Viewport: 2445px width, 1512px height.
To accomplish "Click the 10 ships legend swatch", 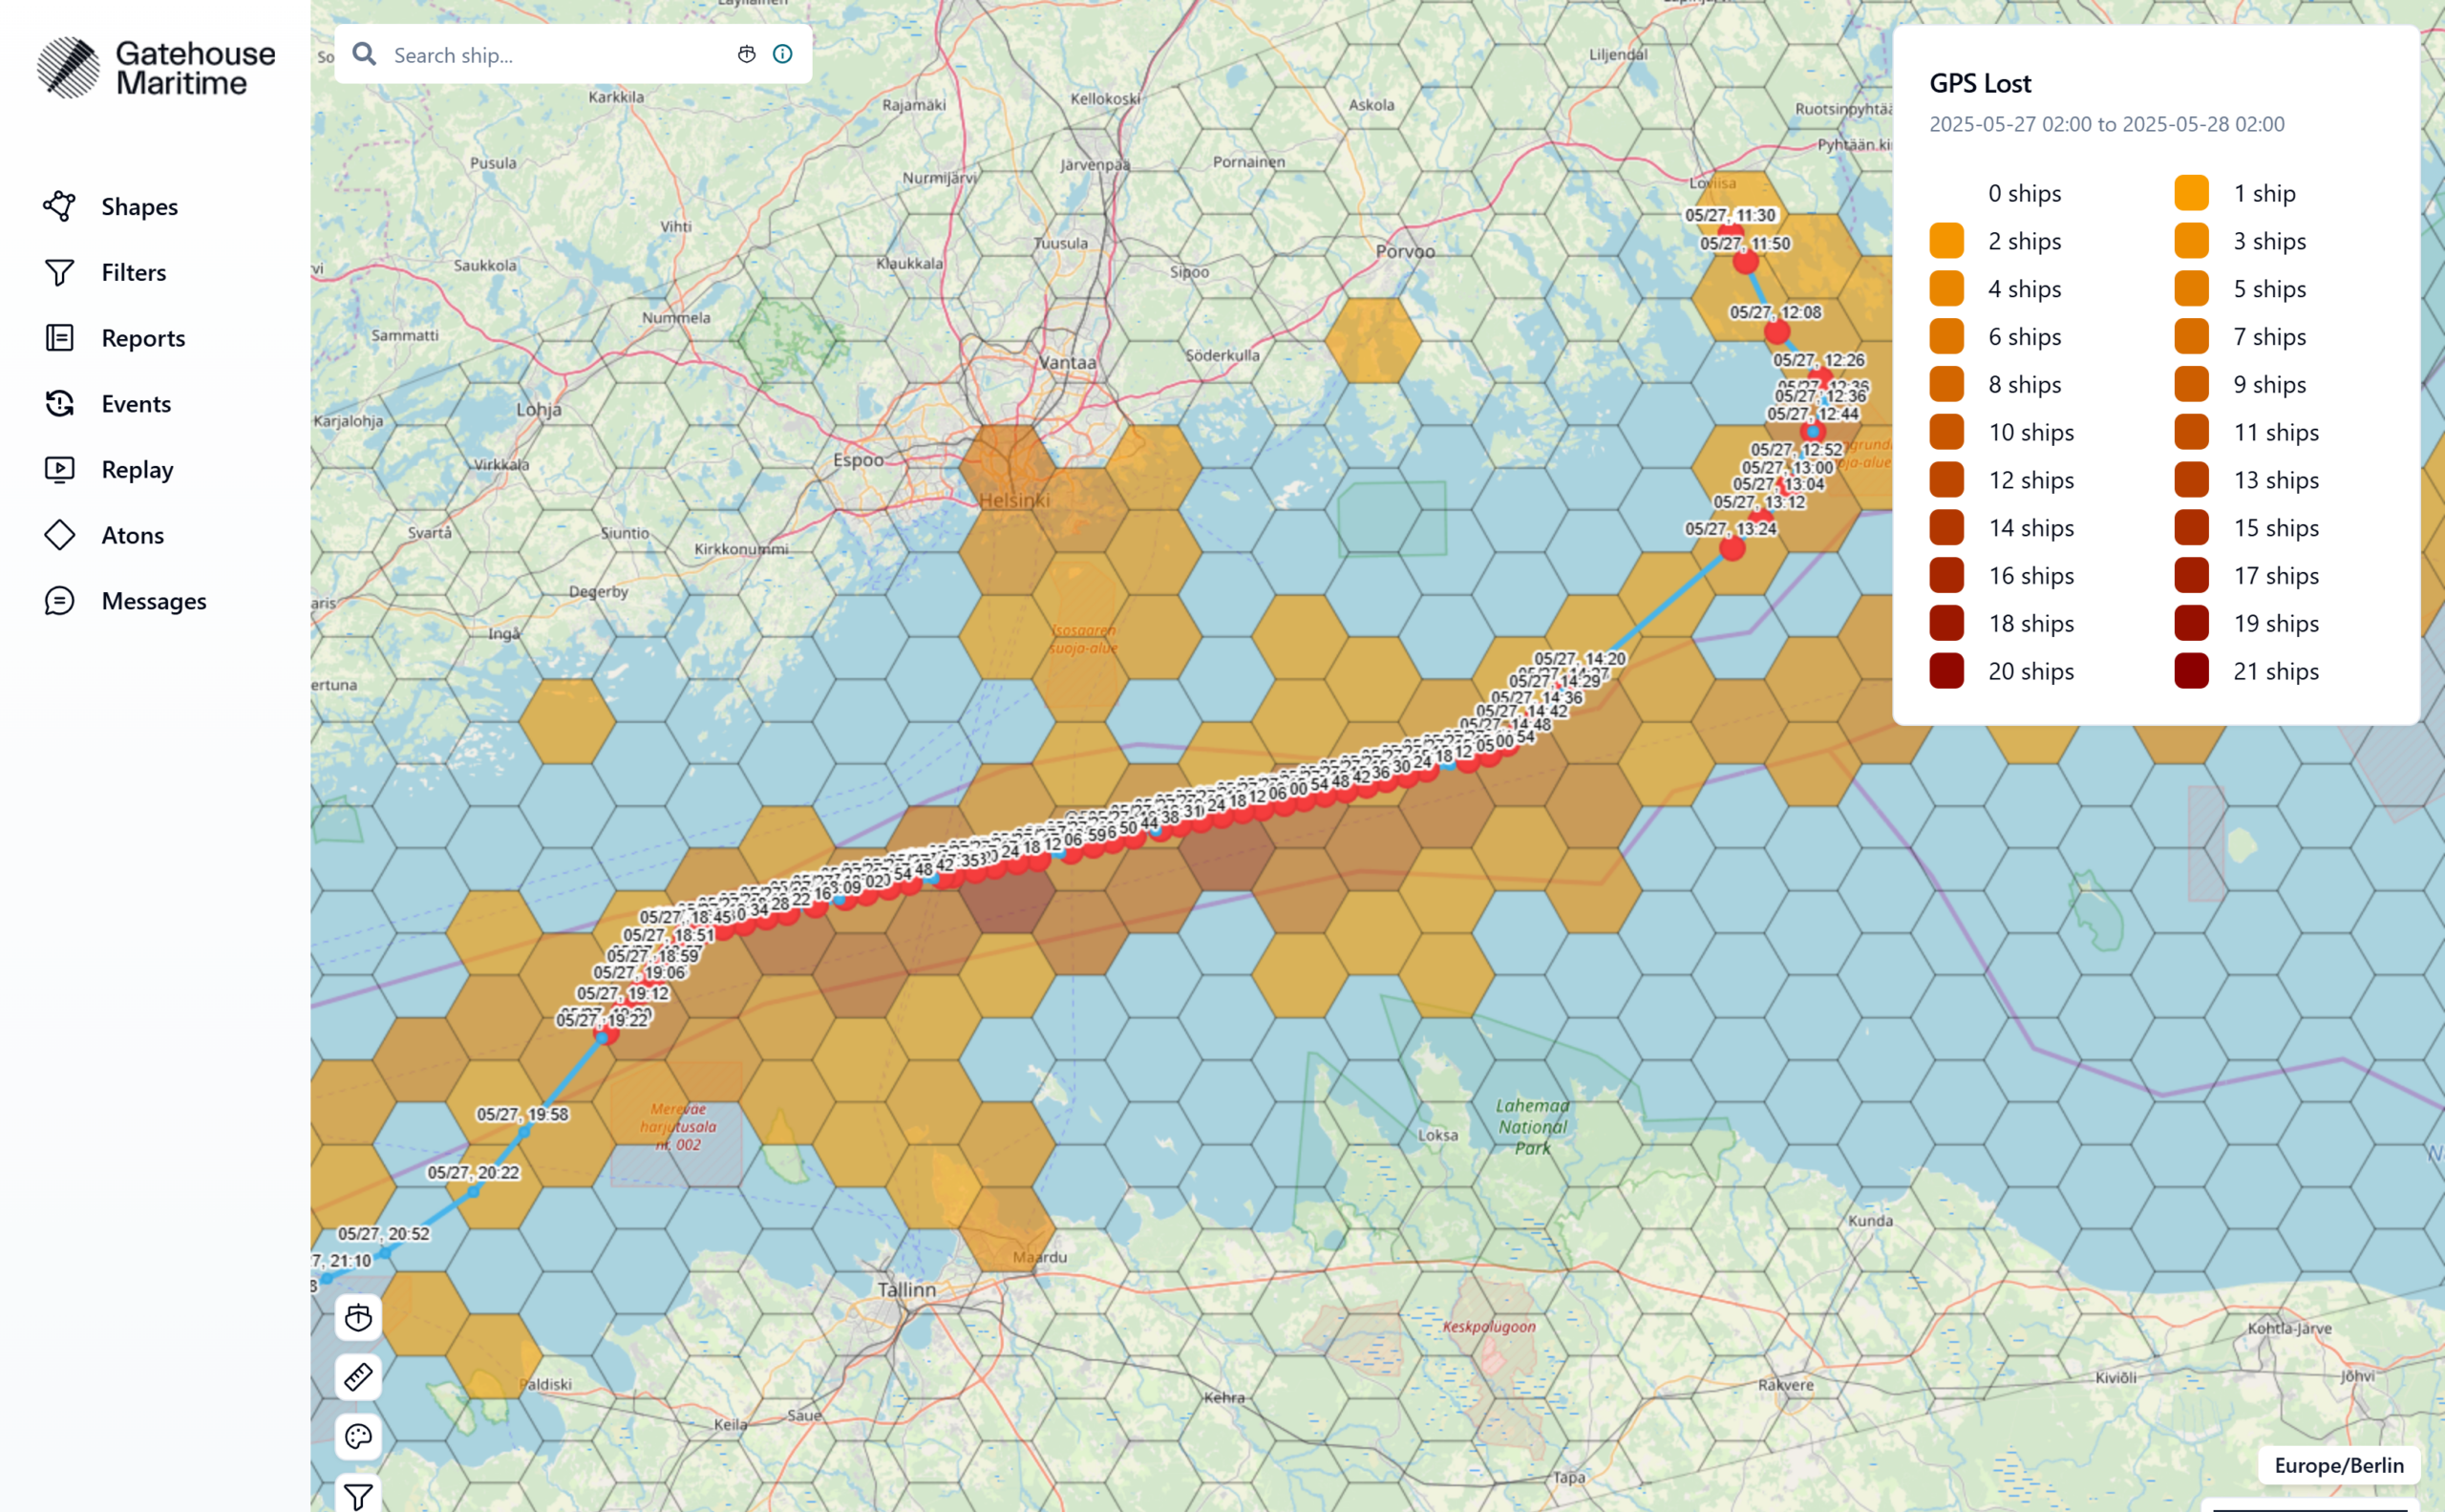I will pyautogui.click(x=1946, y=432).
